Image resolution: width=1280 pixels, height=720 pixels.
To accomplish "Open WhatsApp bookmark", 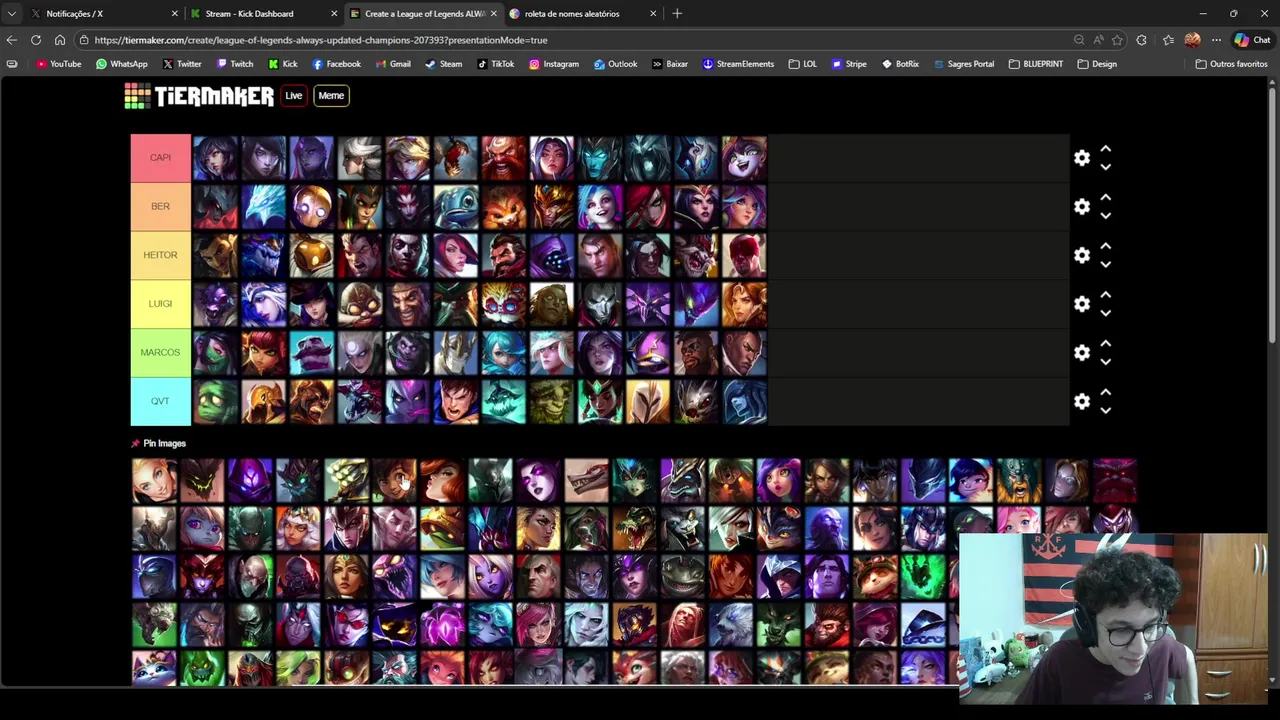I will click(122, 64).
